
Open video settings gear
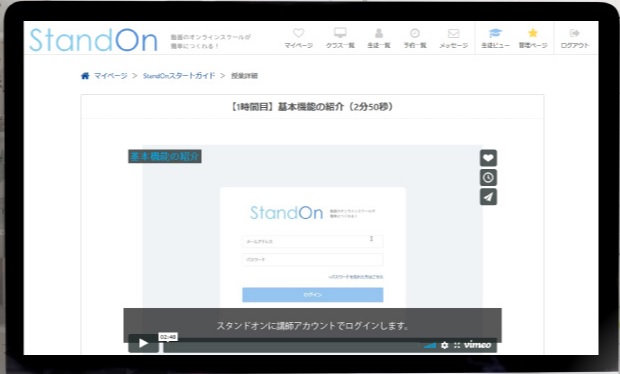click(444, 345)
